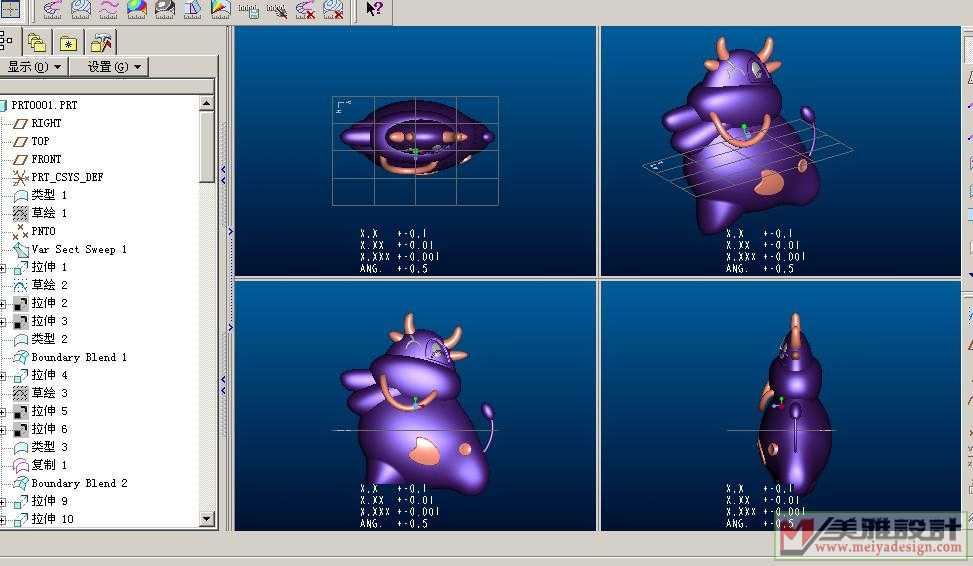Switch to the folder browser tab
This screenshot has width=973, height=566.
tap(37, 42)
